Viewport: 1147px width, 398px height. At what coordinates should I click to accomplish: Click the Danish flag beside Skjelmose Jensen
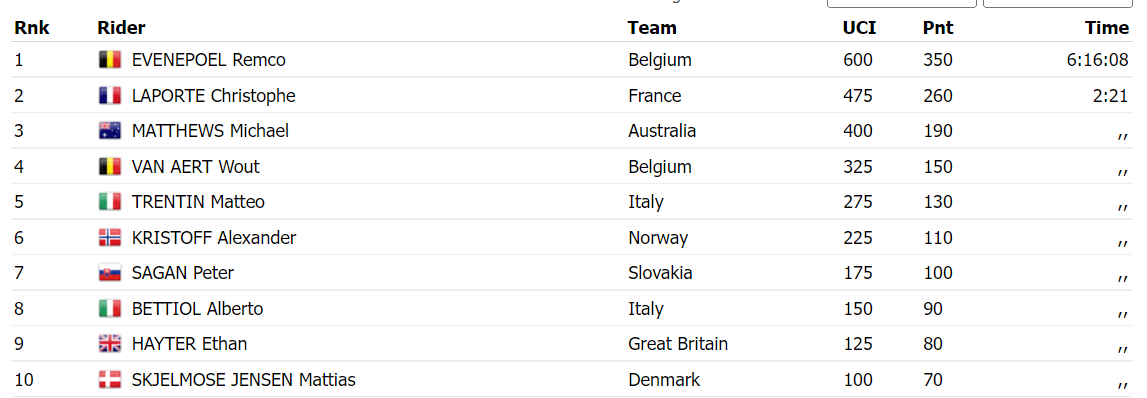coord(109,380)
